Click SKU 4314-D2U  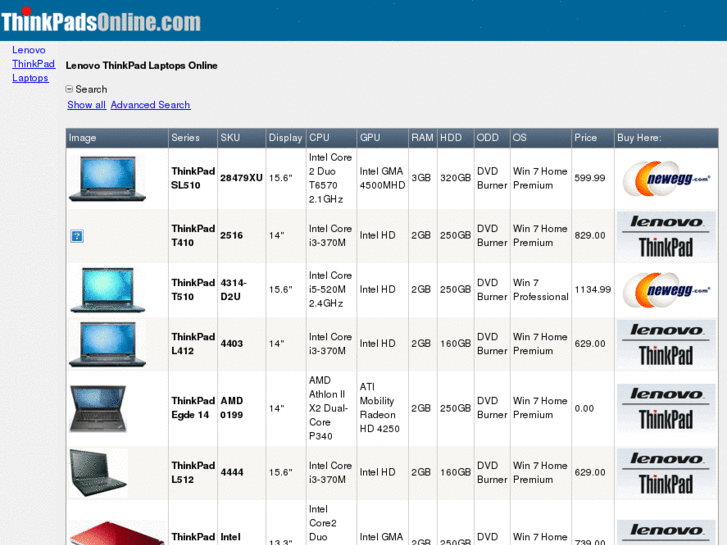[x=234, y=289]
